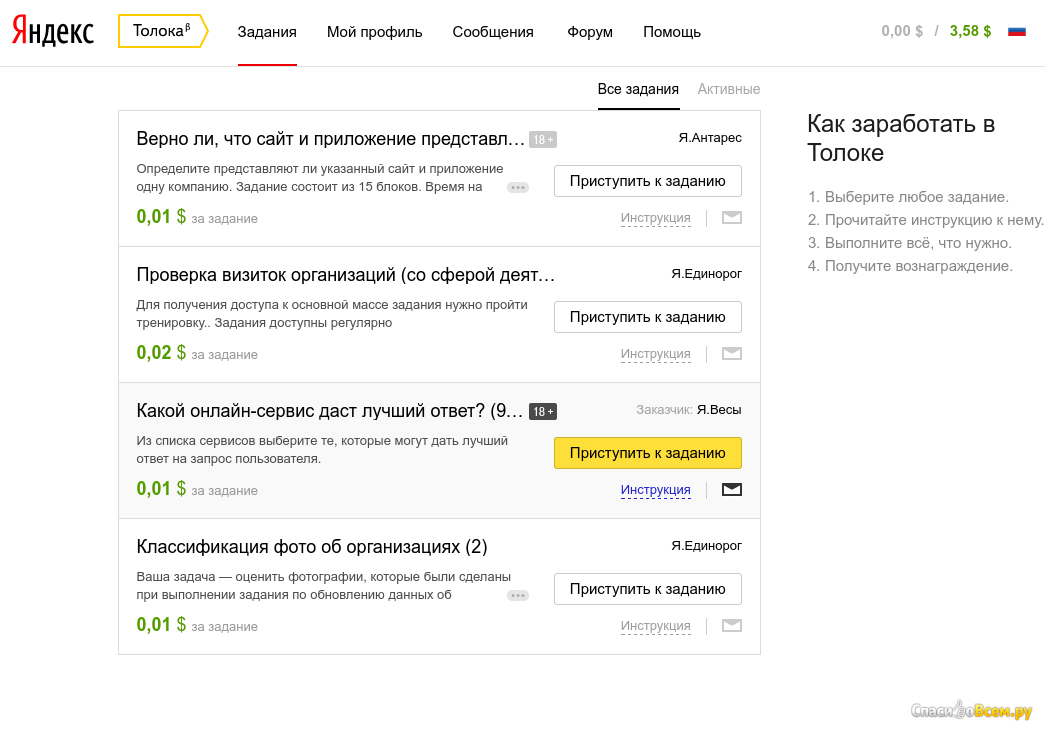Click 0,01 $ price of 'Верно ли' task

pyautogui.click(x=161, y=217)
